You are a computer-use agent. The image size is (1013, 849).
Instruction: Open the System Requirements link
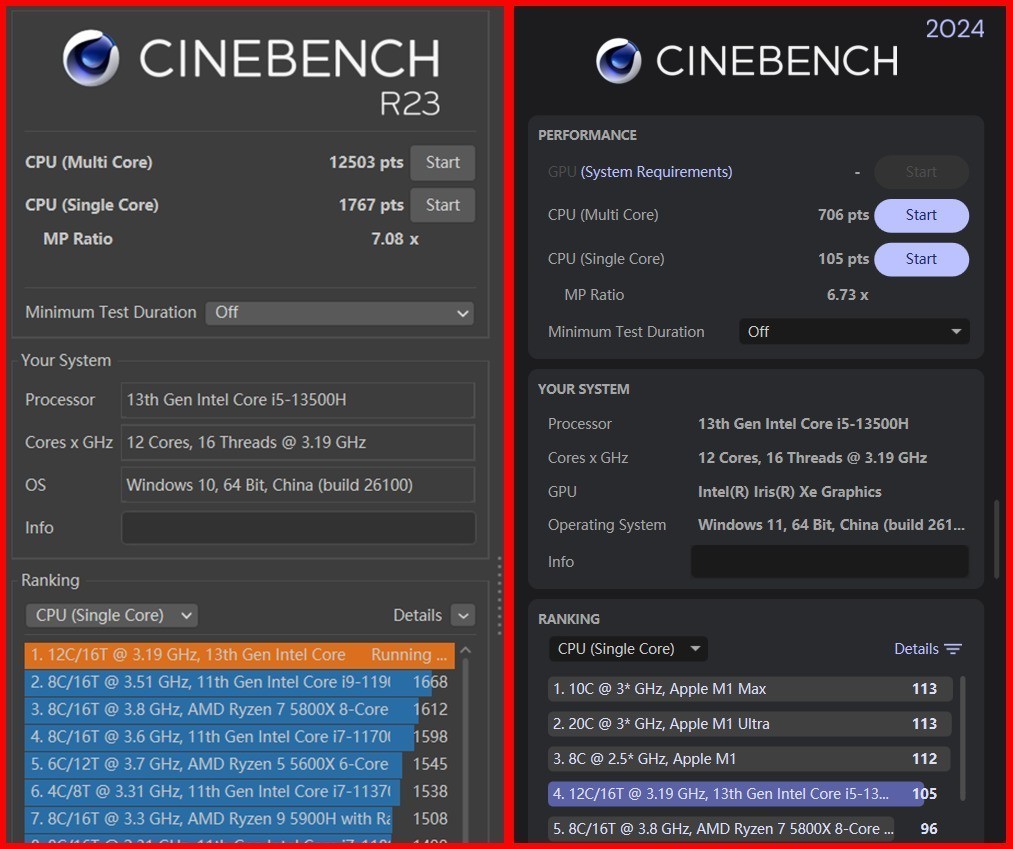click(x=656, y=172)
